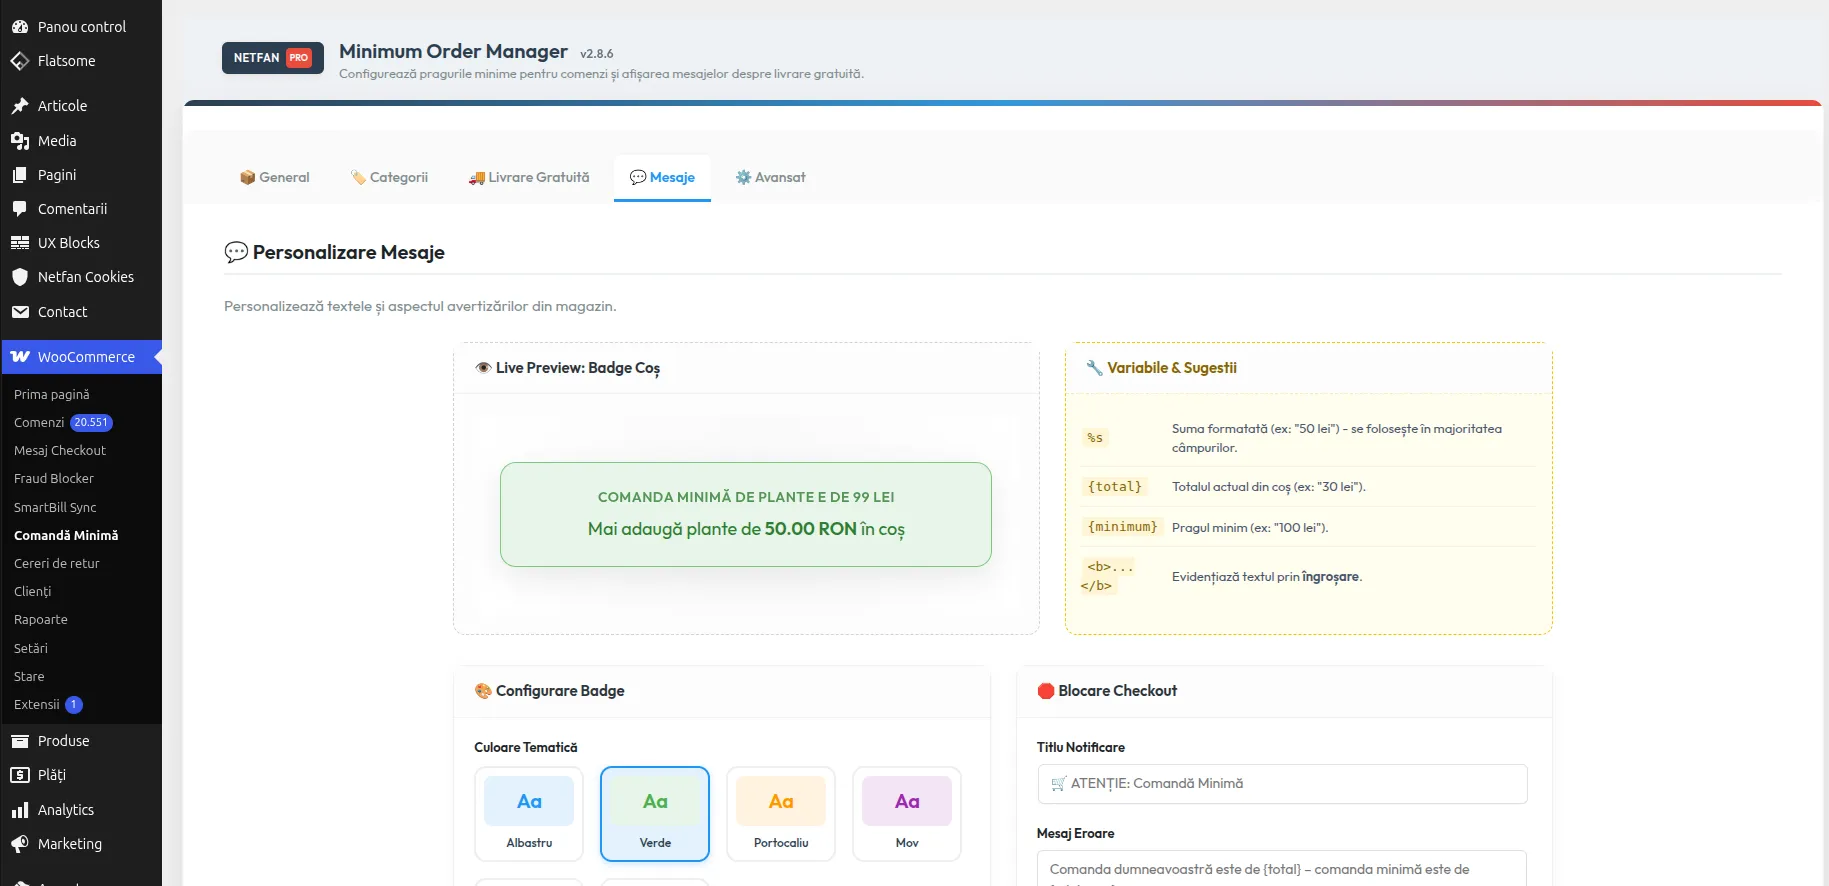Click the Titlu Notificare input field
Screen dimensions: 1829x886
1282,784
